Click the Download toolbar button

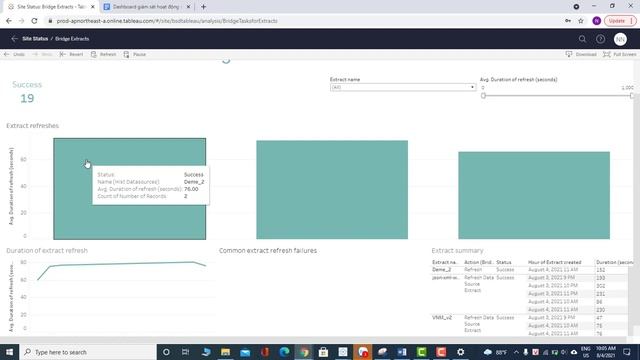(581, 54)
